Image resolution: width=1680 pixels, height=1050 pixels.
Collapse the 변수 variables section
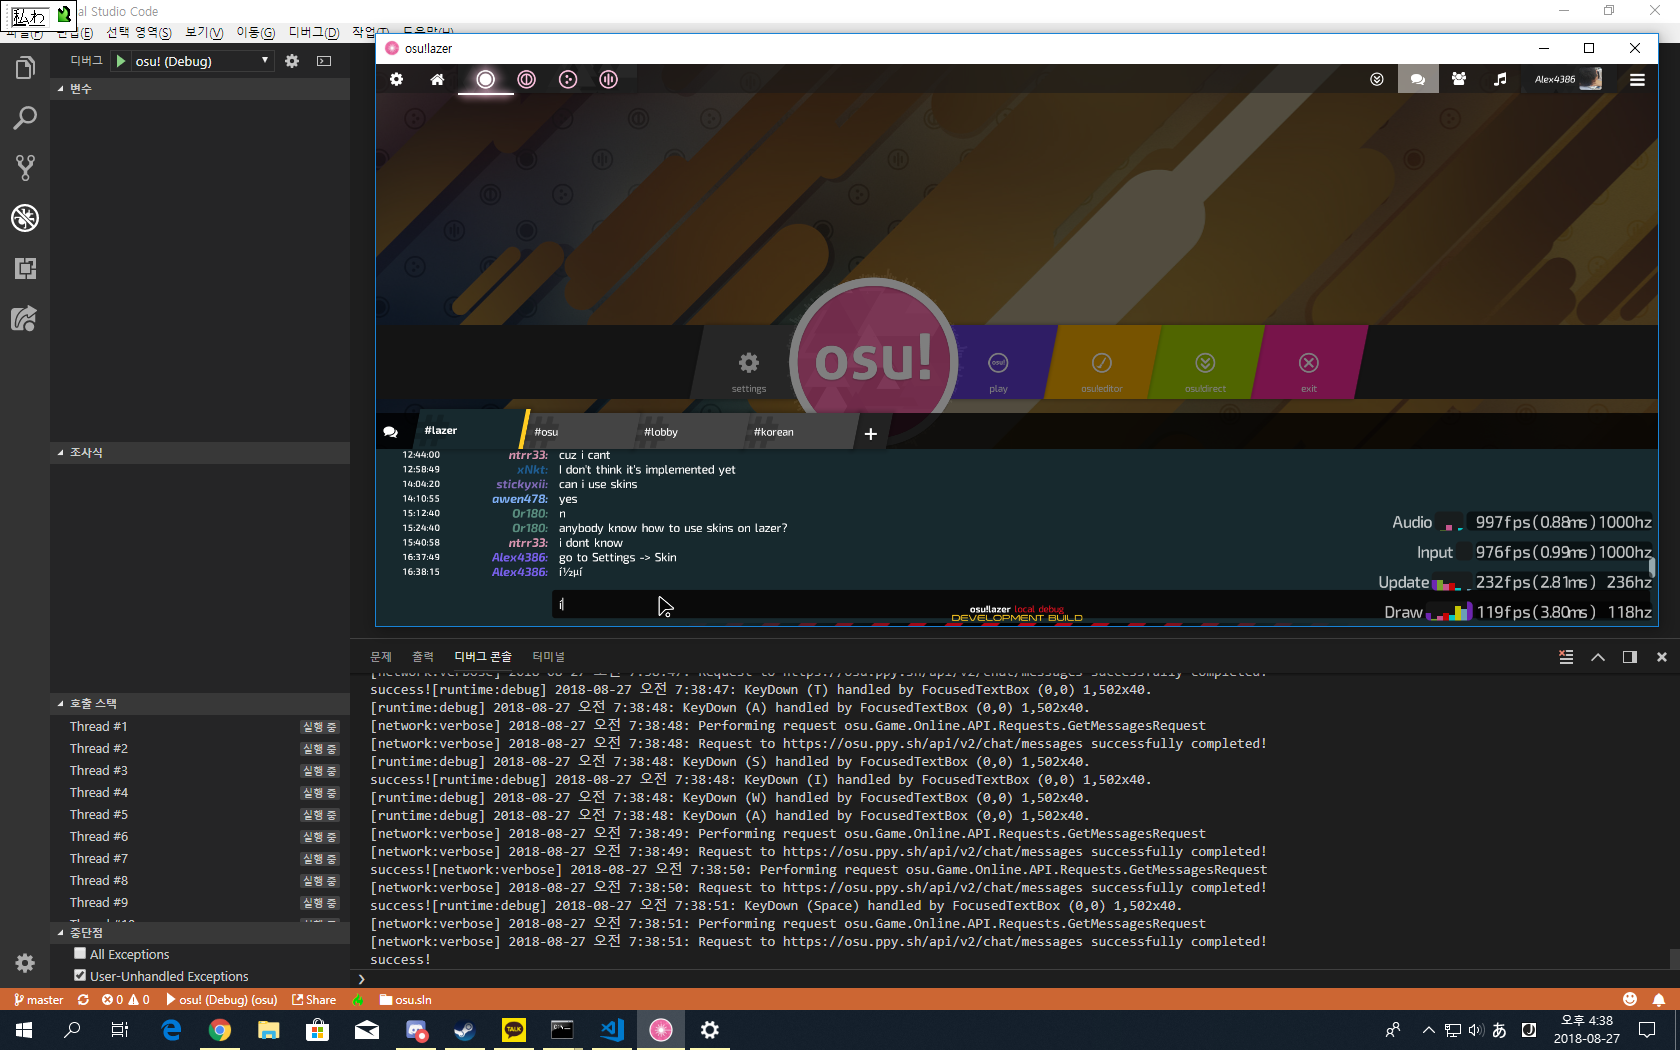(x=62, y=88)
